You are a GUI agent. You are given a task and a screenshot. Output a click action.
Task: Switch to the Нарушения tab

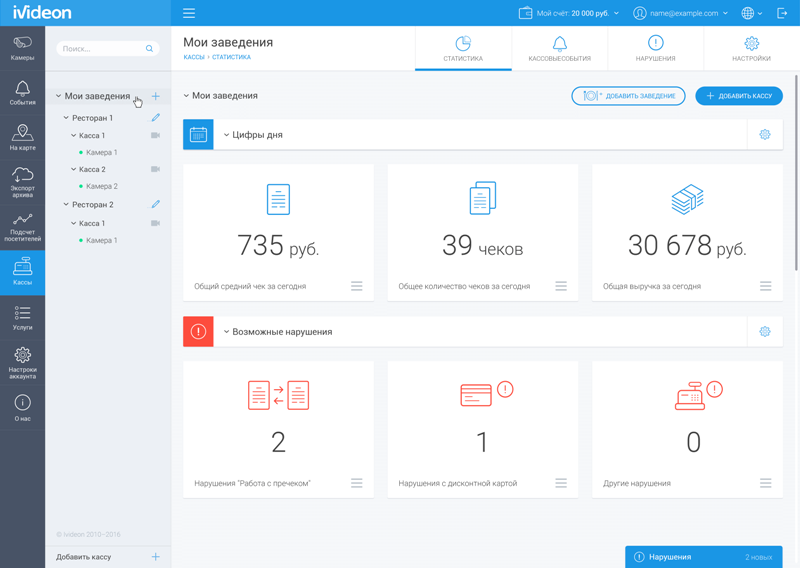tap(655, 48)
